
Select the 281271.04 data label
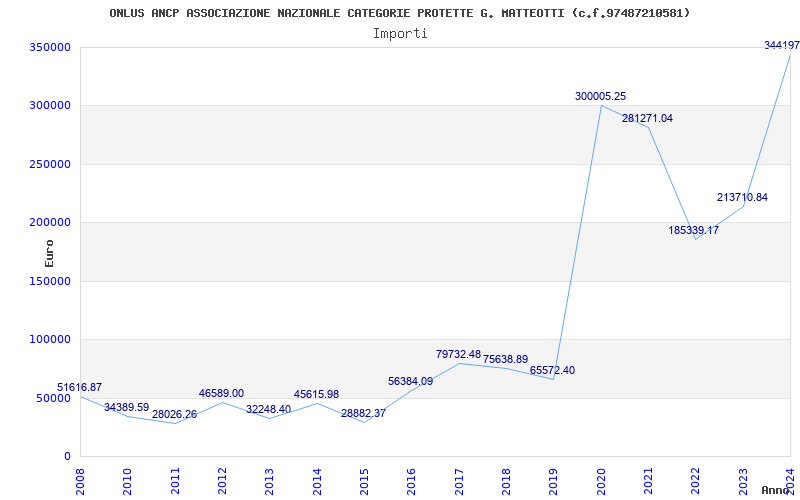(x=647, y=118)
